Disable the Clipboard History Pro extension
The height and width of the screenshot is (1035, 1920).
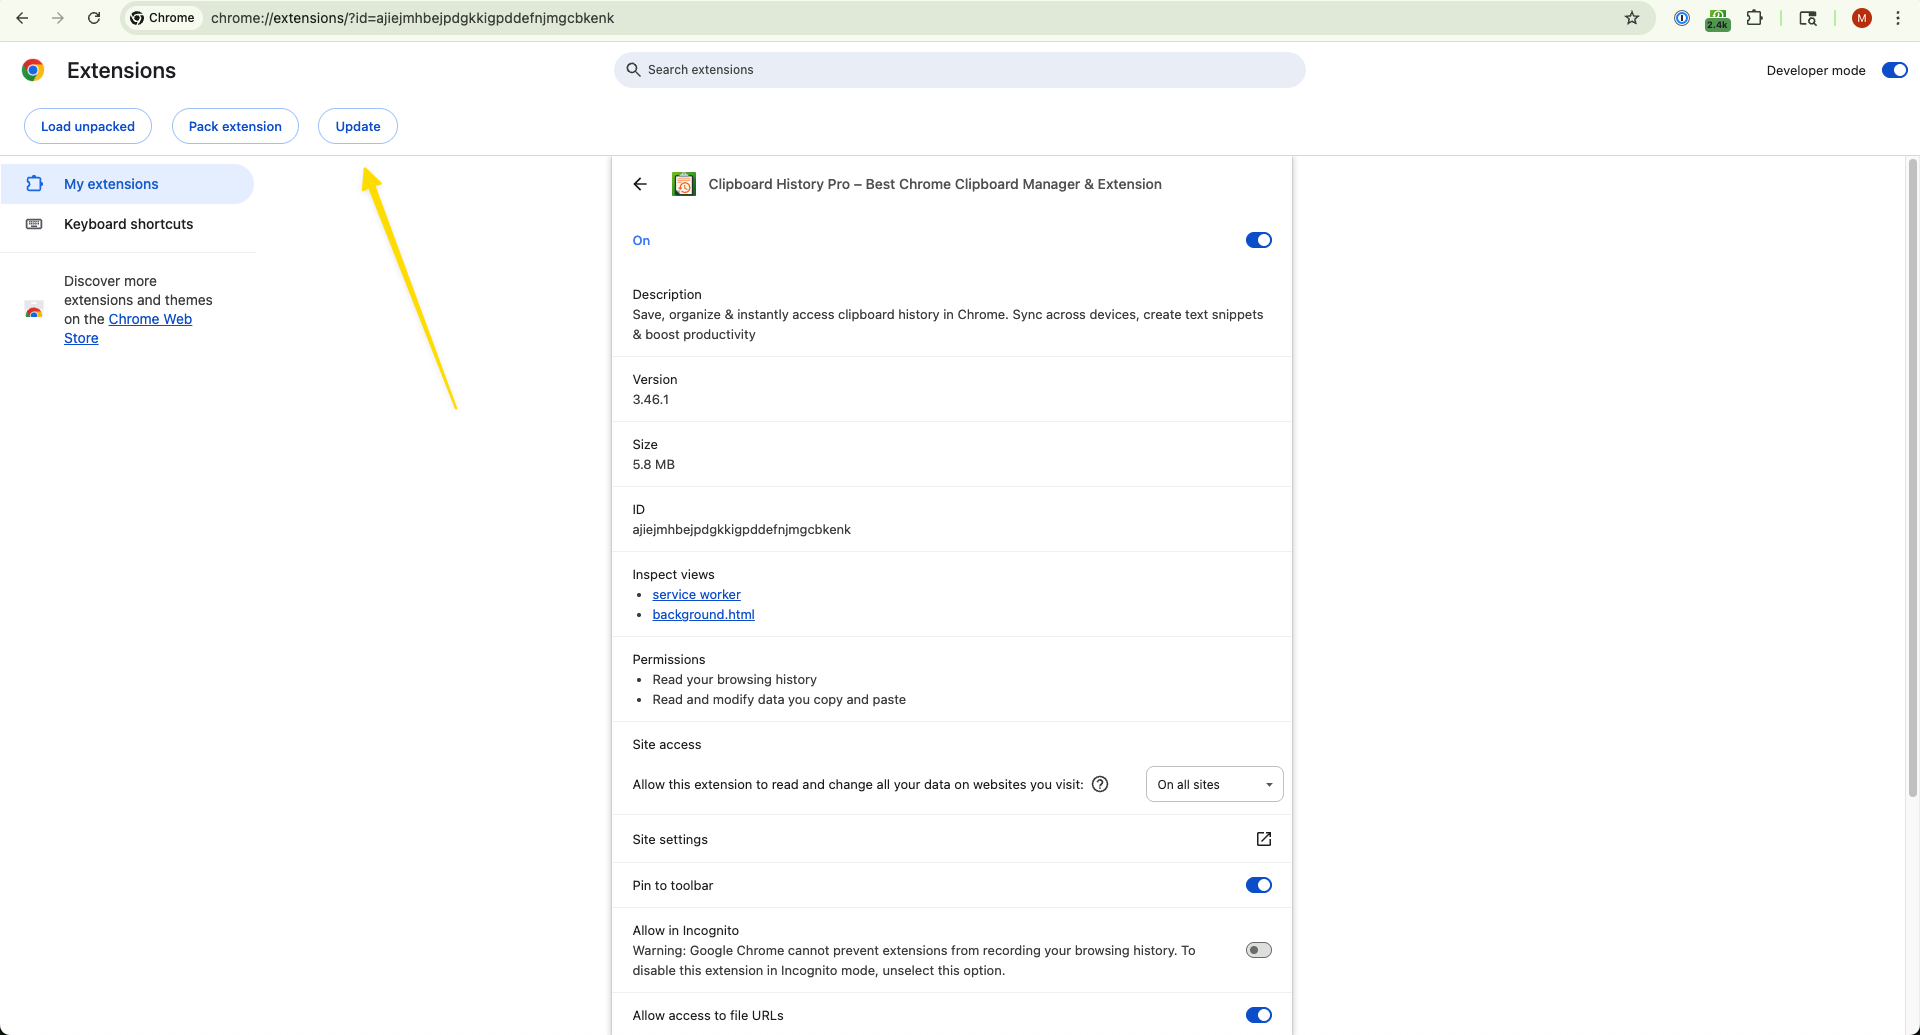coord(1259,240)
